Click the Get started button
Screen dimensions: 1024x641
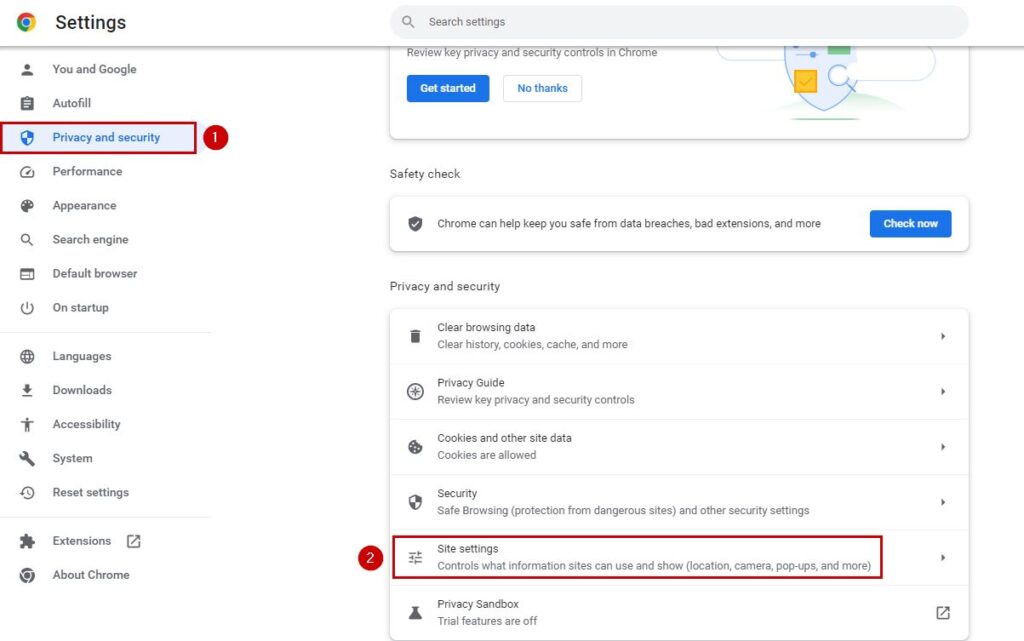pos(448,88)
